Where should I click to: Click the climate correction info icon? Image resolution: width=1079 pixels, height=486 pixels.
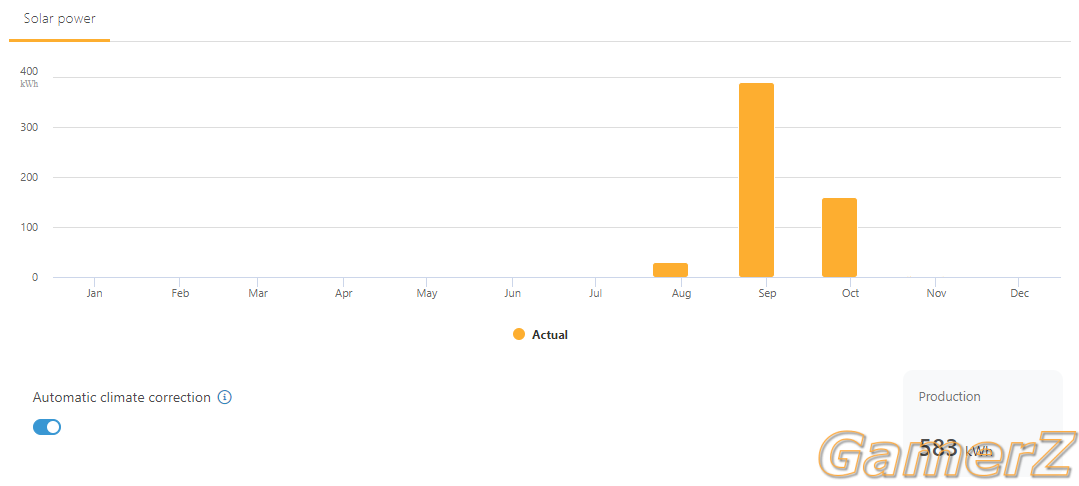[225, 397]
